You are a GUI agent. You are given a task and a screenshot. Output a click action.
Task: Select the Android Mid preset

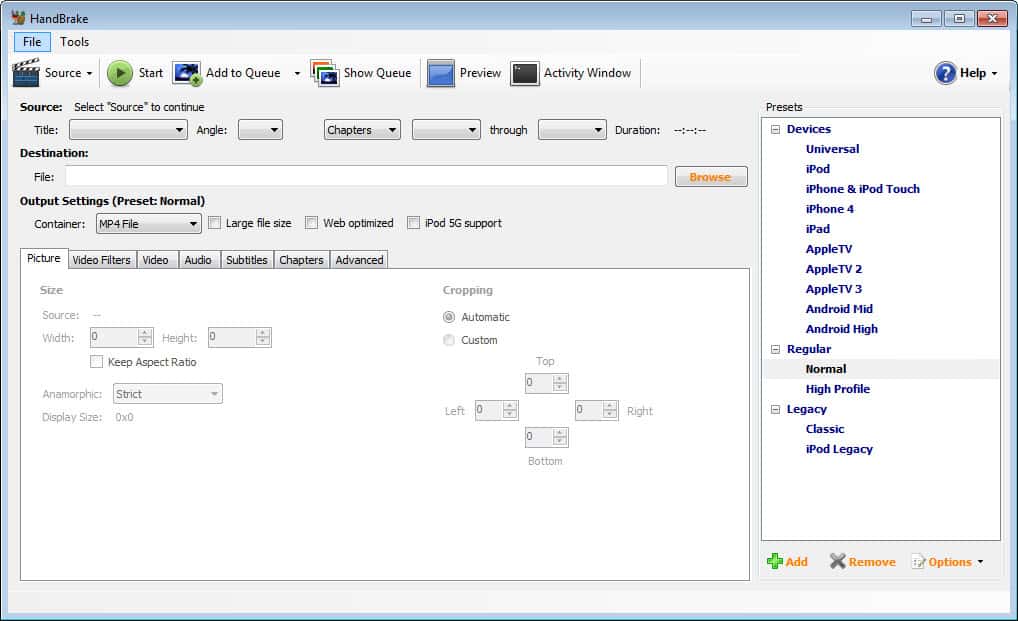839,310
